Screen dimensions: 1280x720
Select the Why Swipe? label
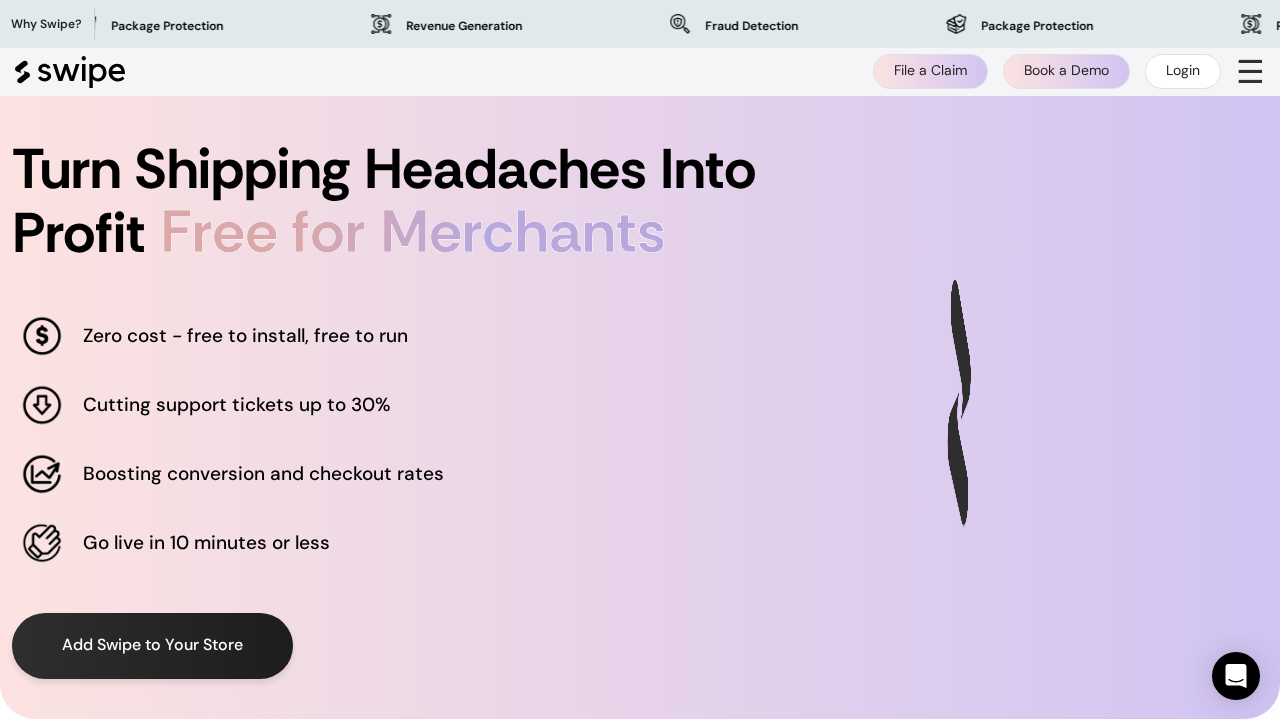coord(46,24)
